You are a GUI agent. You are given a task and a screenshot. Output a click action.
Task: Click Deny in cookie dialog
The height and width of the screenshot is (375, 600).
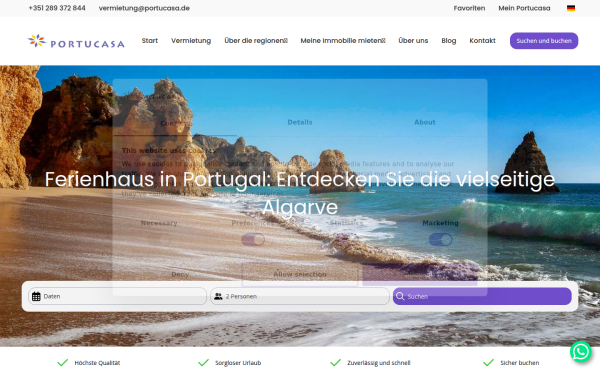(180, 274)
